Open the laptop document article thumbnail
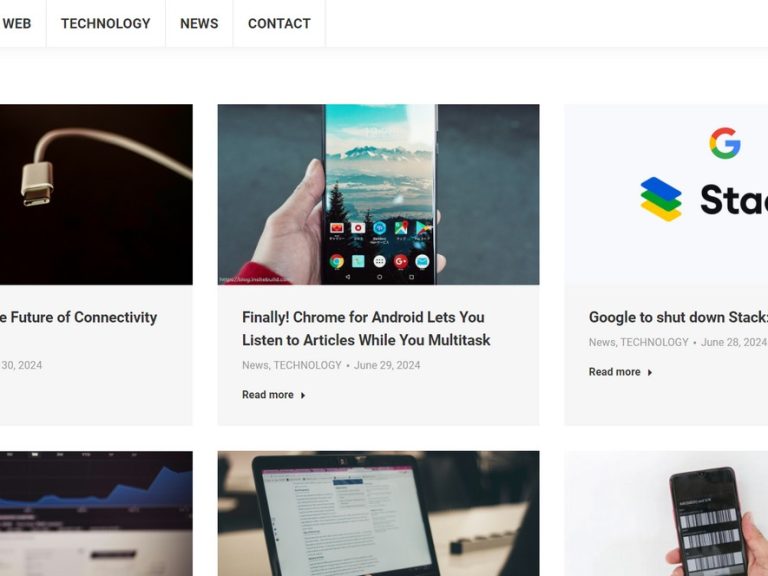Screen dimensions: 768x576 pyautogui.click(x=379, y=513)
